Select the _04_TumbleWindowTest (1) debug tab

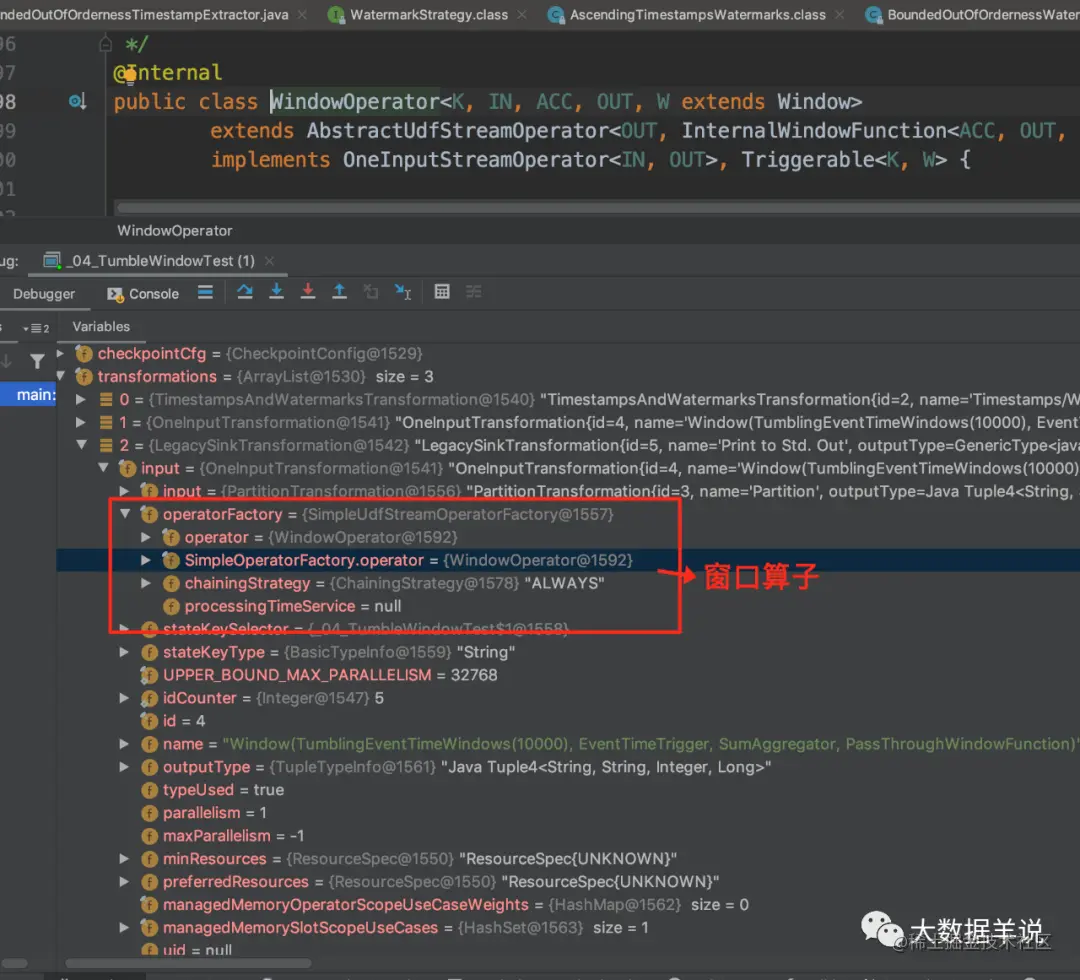coord(162,261)
